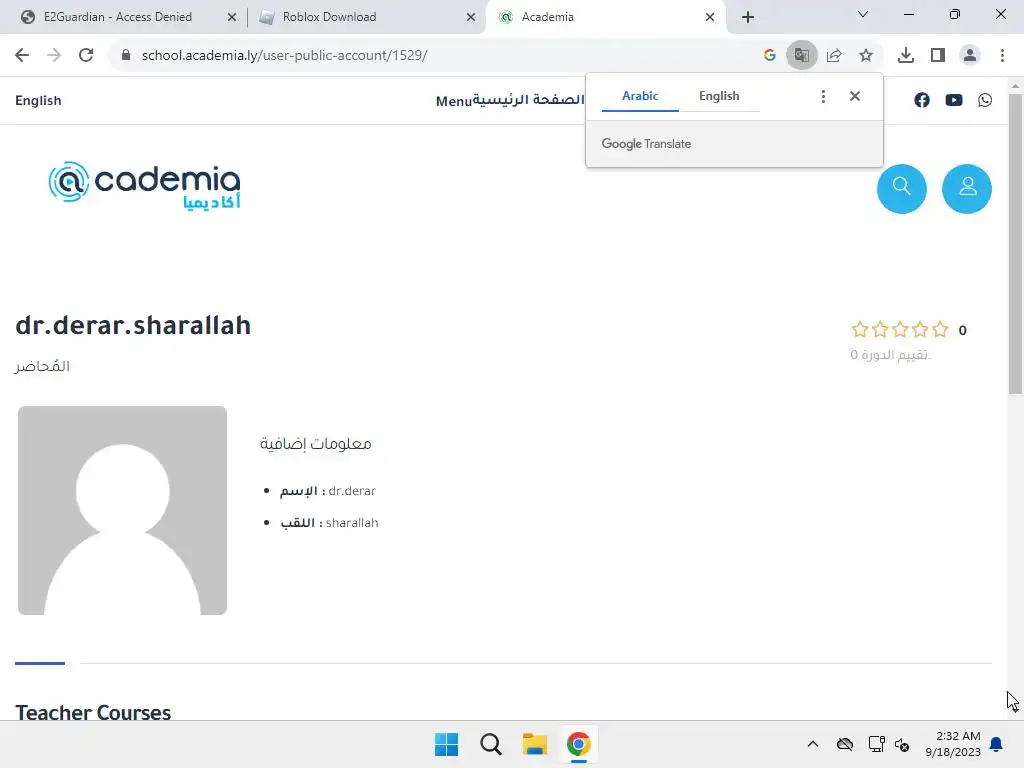Open Academia's YouTube channel
This screenshot has height=768, width=1024.
pyautogui.click(x=953, y=100)
